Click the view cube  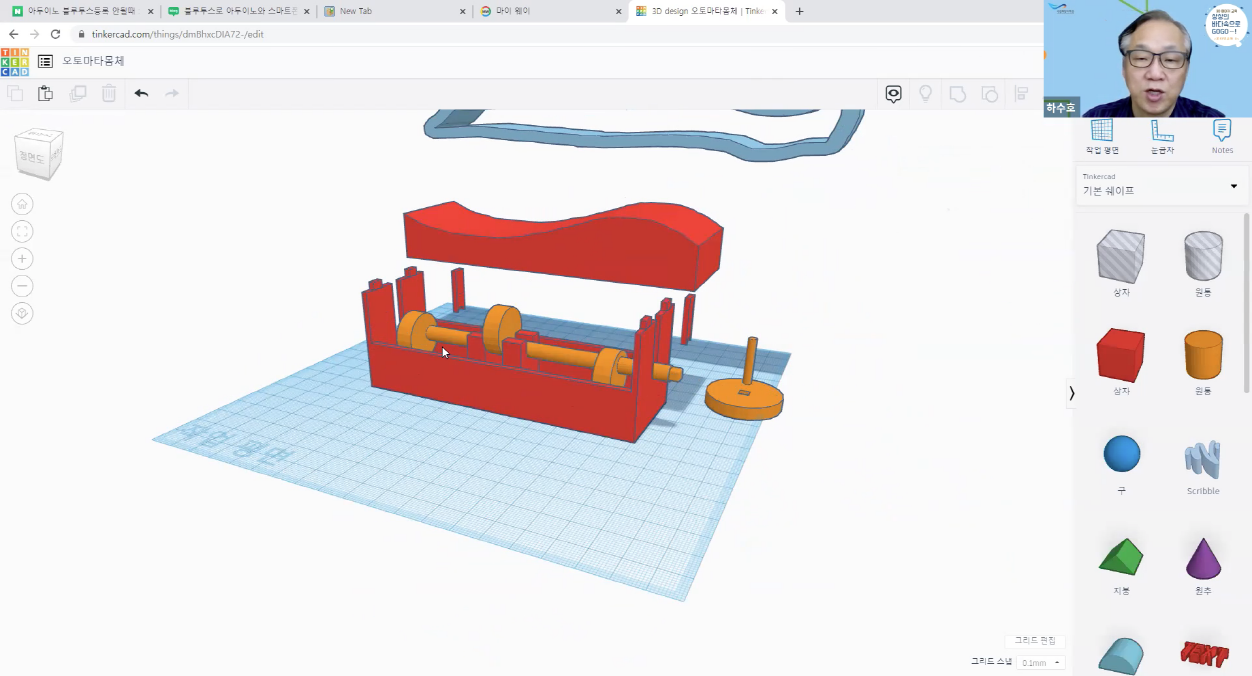pyautogui.click(x=38, y=154)
